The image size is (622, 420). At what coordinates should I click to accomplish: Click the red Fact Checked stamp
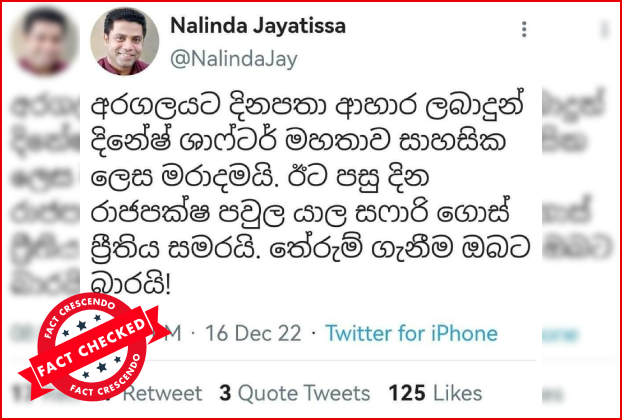click(x=92, y=347)
